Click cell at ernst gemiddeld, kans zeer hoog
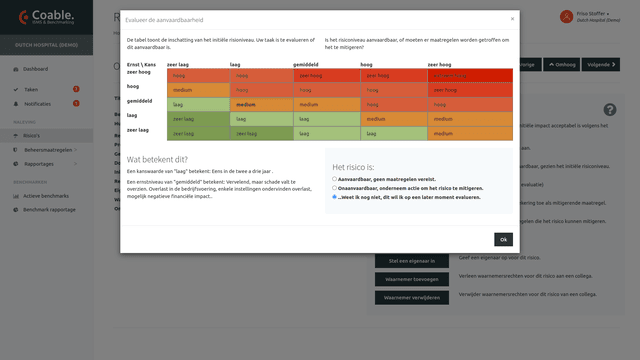 pos(470,104)
